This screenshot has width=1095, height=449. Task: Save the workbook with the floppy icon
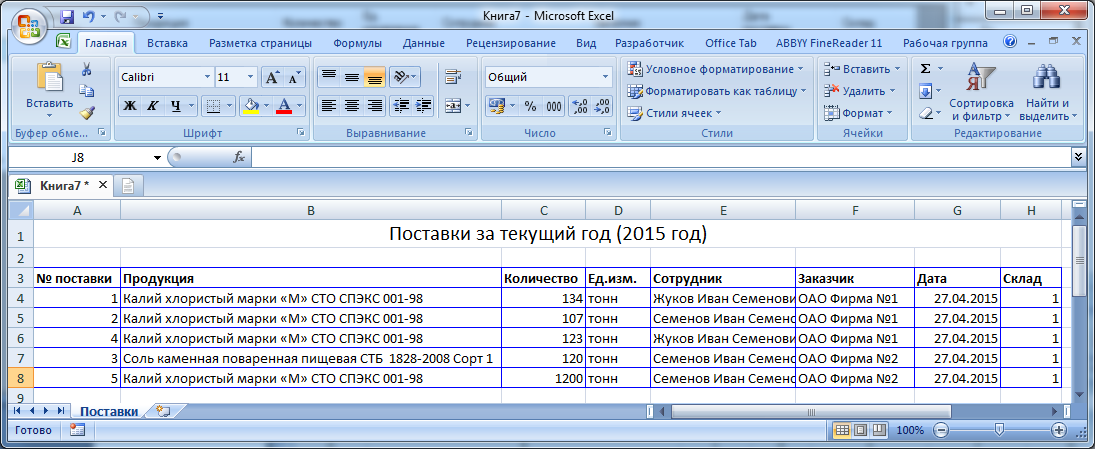coord(68,15)
